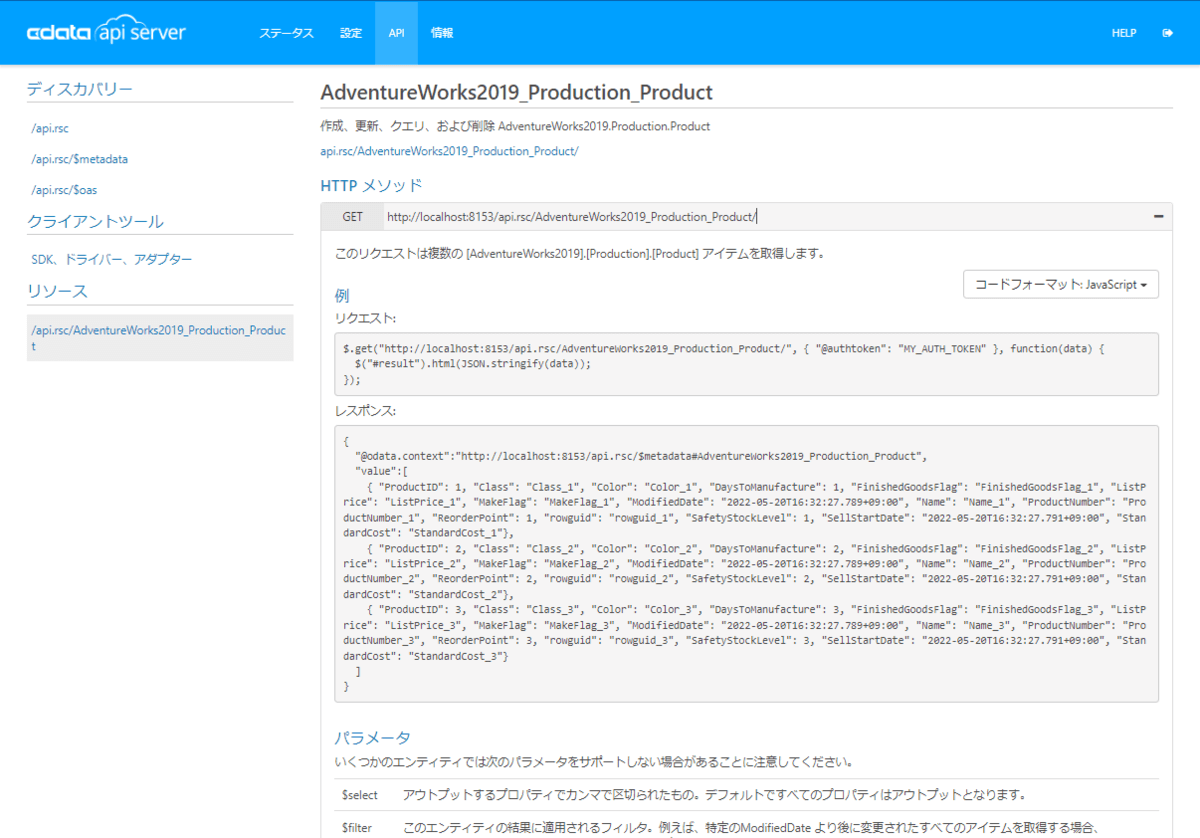Screen dimensions: 1200x838
Task: Click the クライアントツール section heading
Action: tap(96, 221)
